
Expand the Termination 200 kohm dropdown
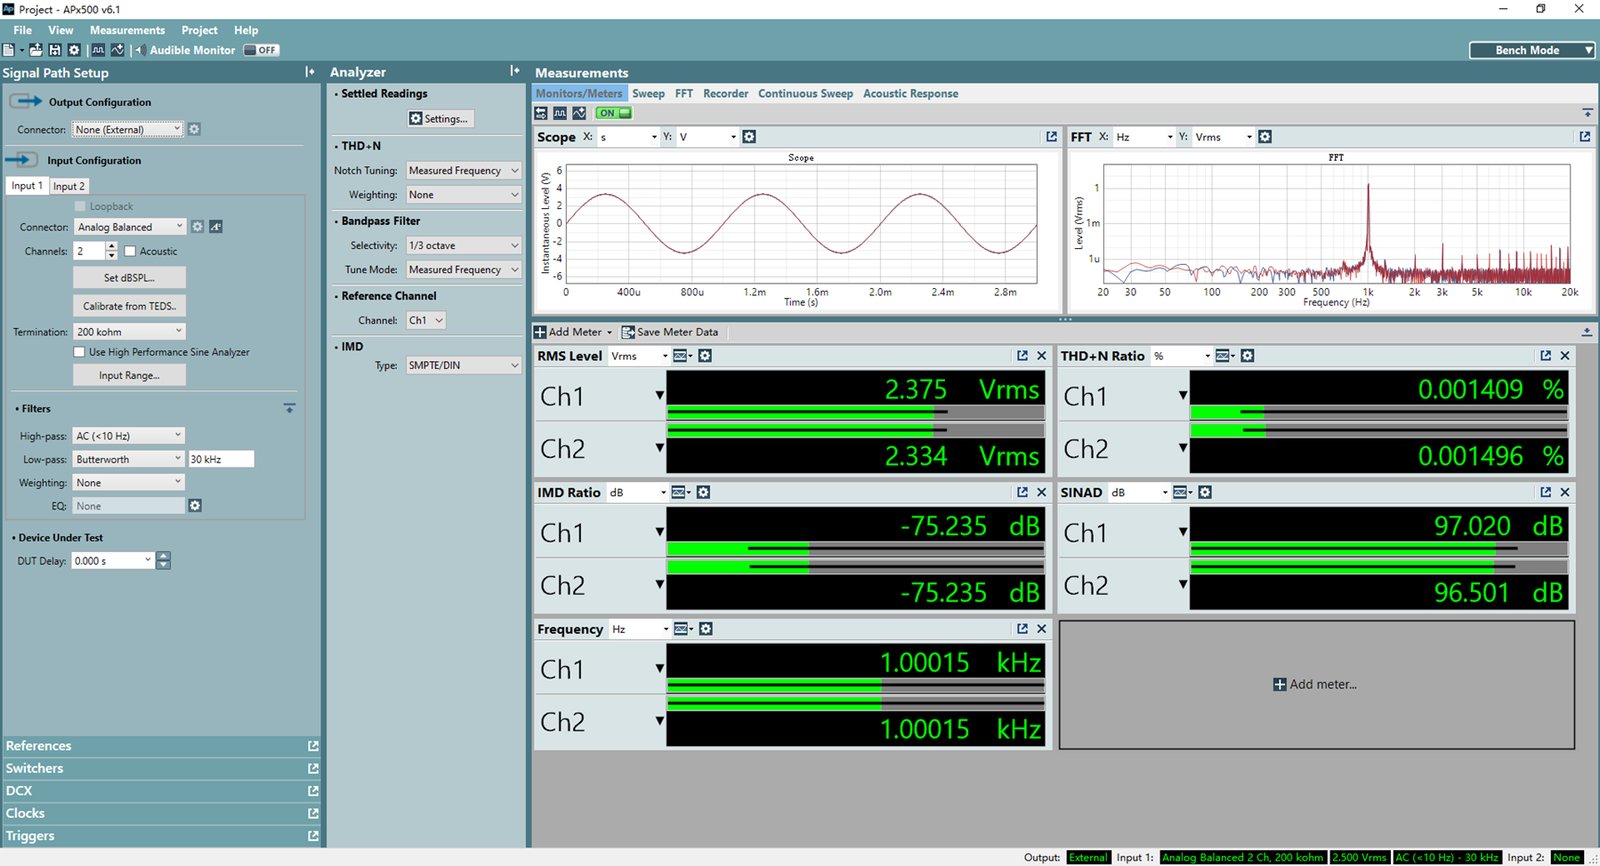point(129,332)
